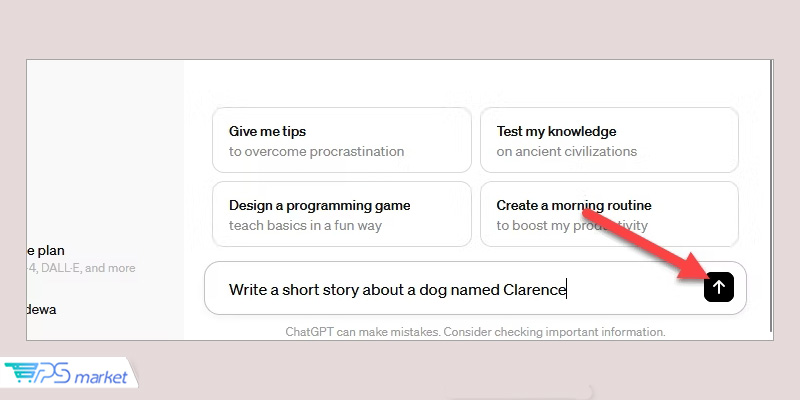Click 'on ancient civilizations' subtitle text
Viewport: 800px width, 400px height.
pyautogui.click(x=566, y=152)
